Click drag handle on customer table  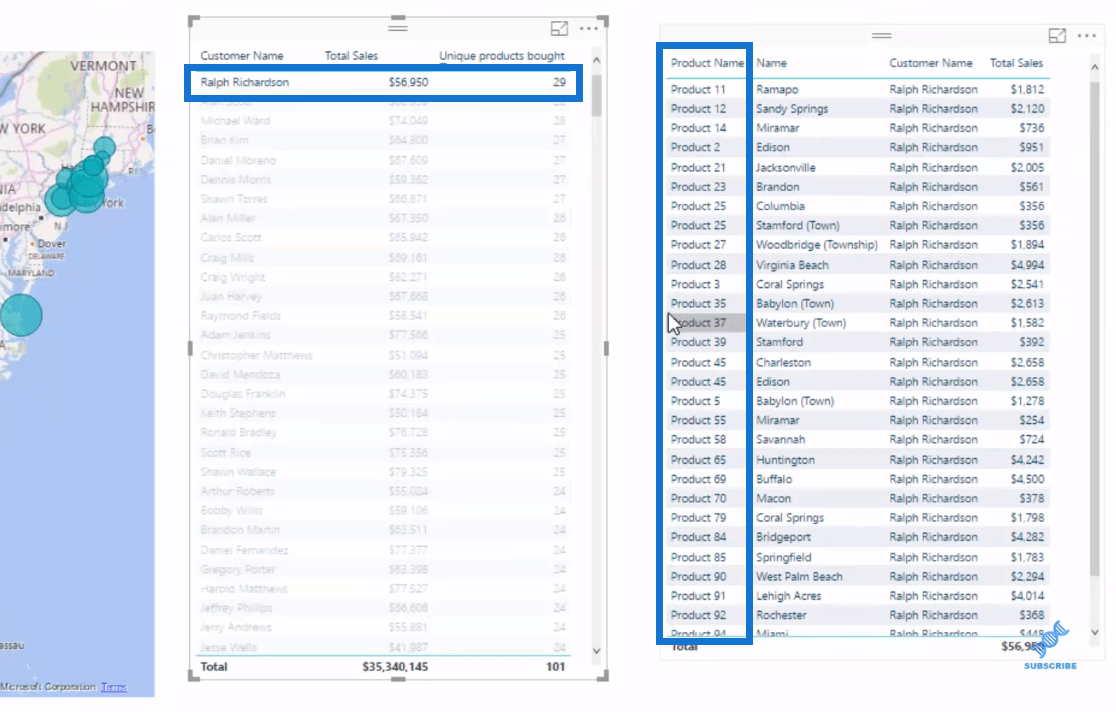click(398, 28)
